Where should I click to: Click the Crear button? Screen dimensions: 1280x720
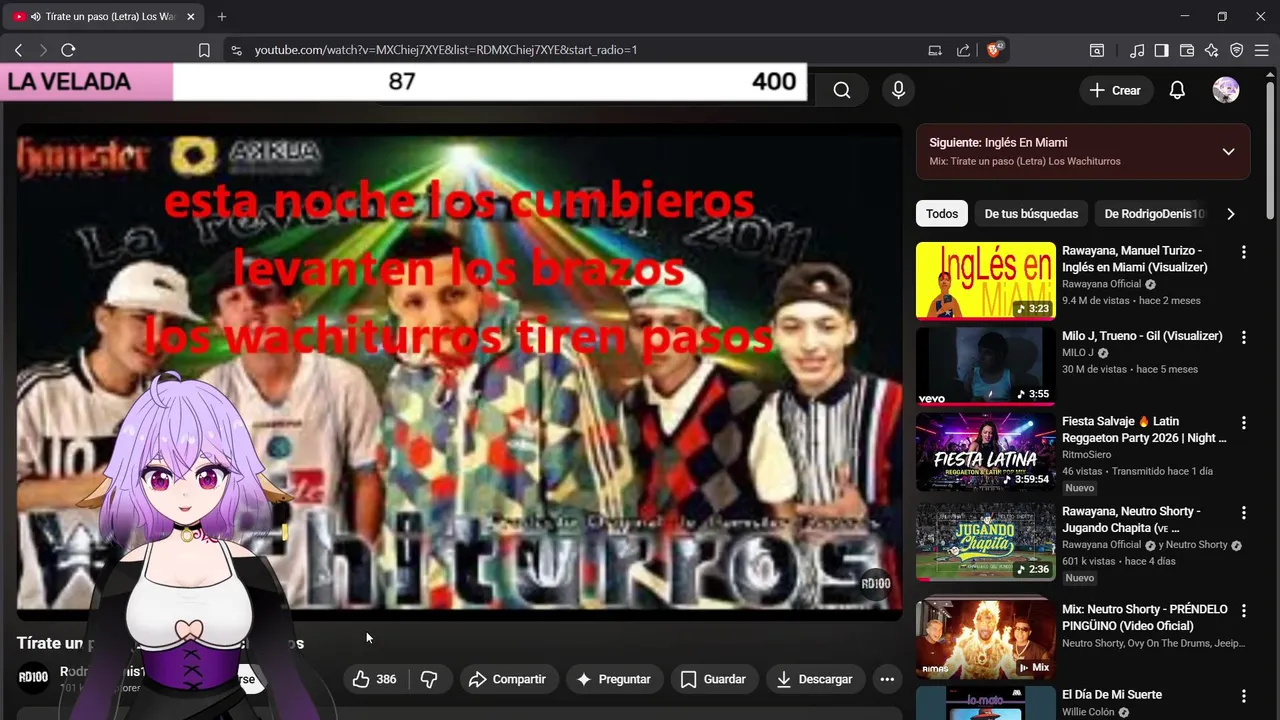1115,90
